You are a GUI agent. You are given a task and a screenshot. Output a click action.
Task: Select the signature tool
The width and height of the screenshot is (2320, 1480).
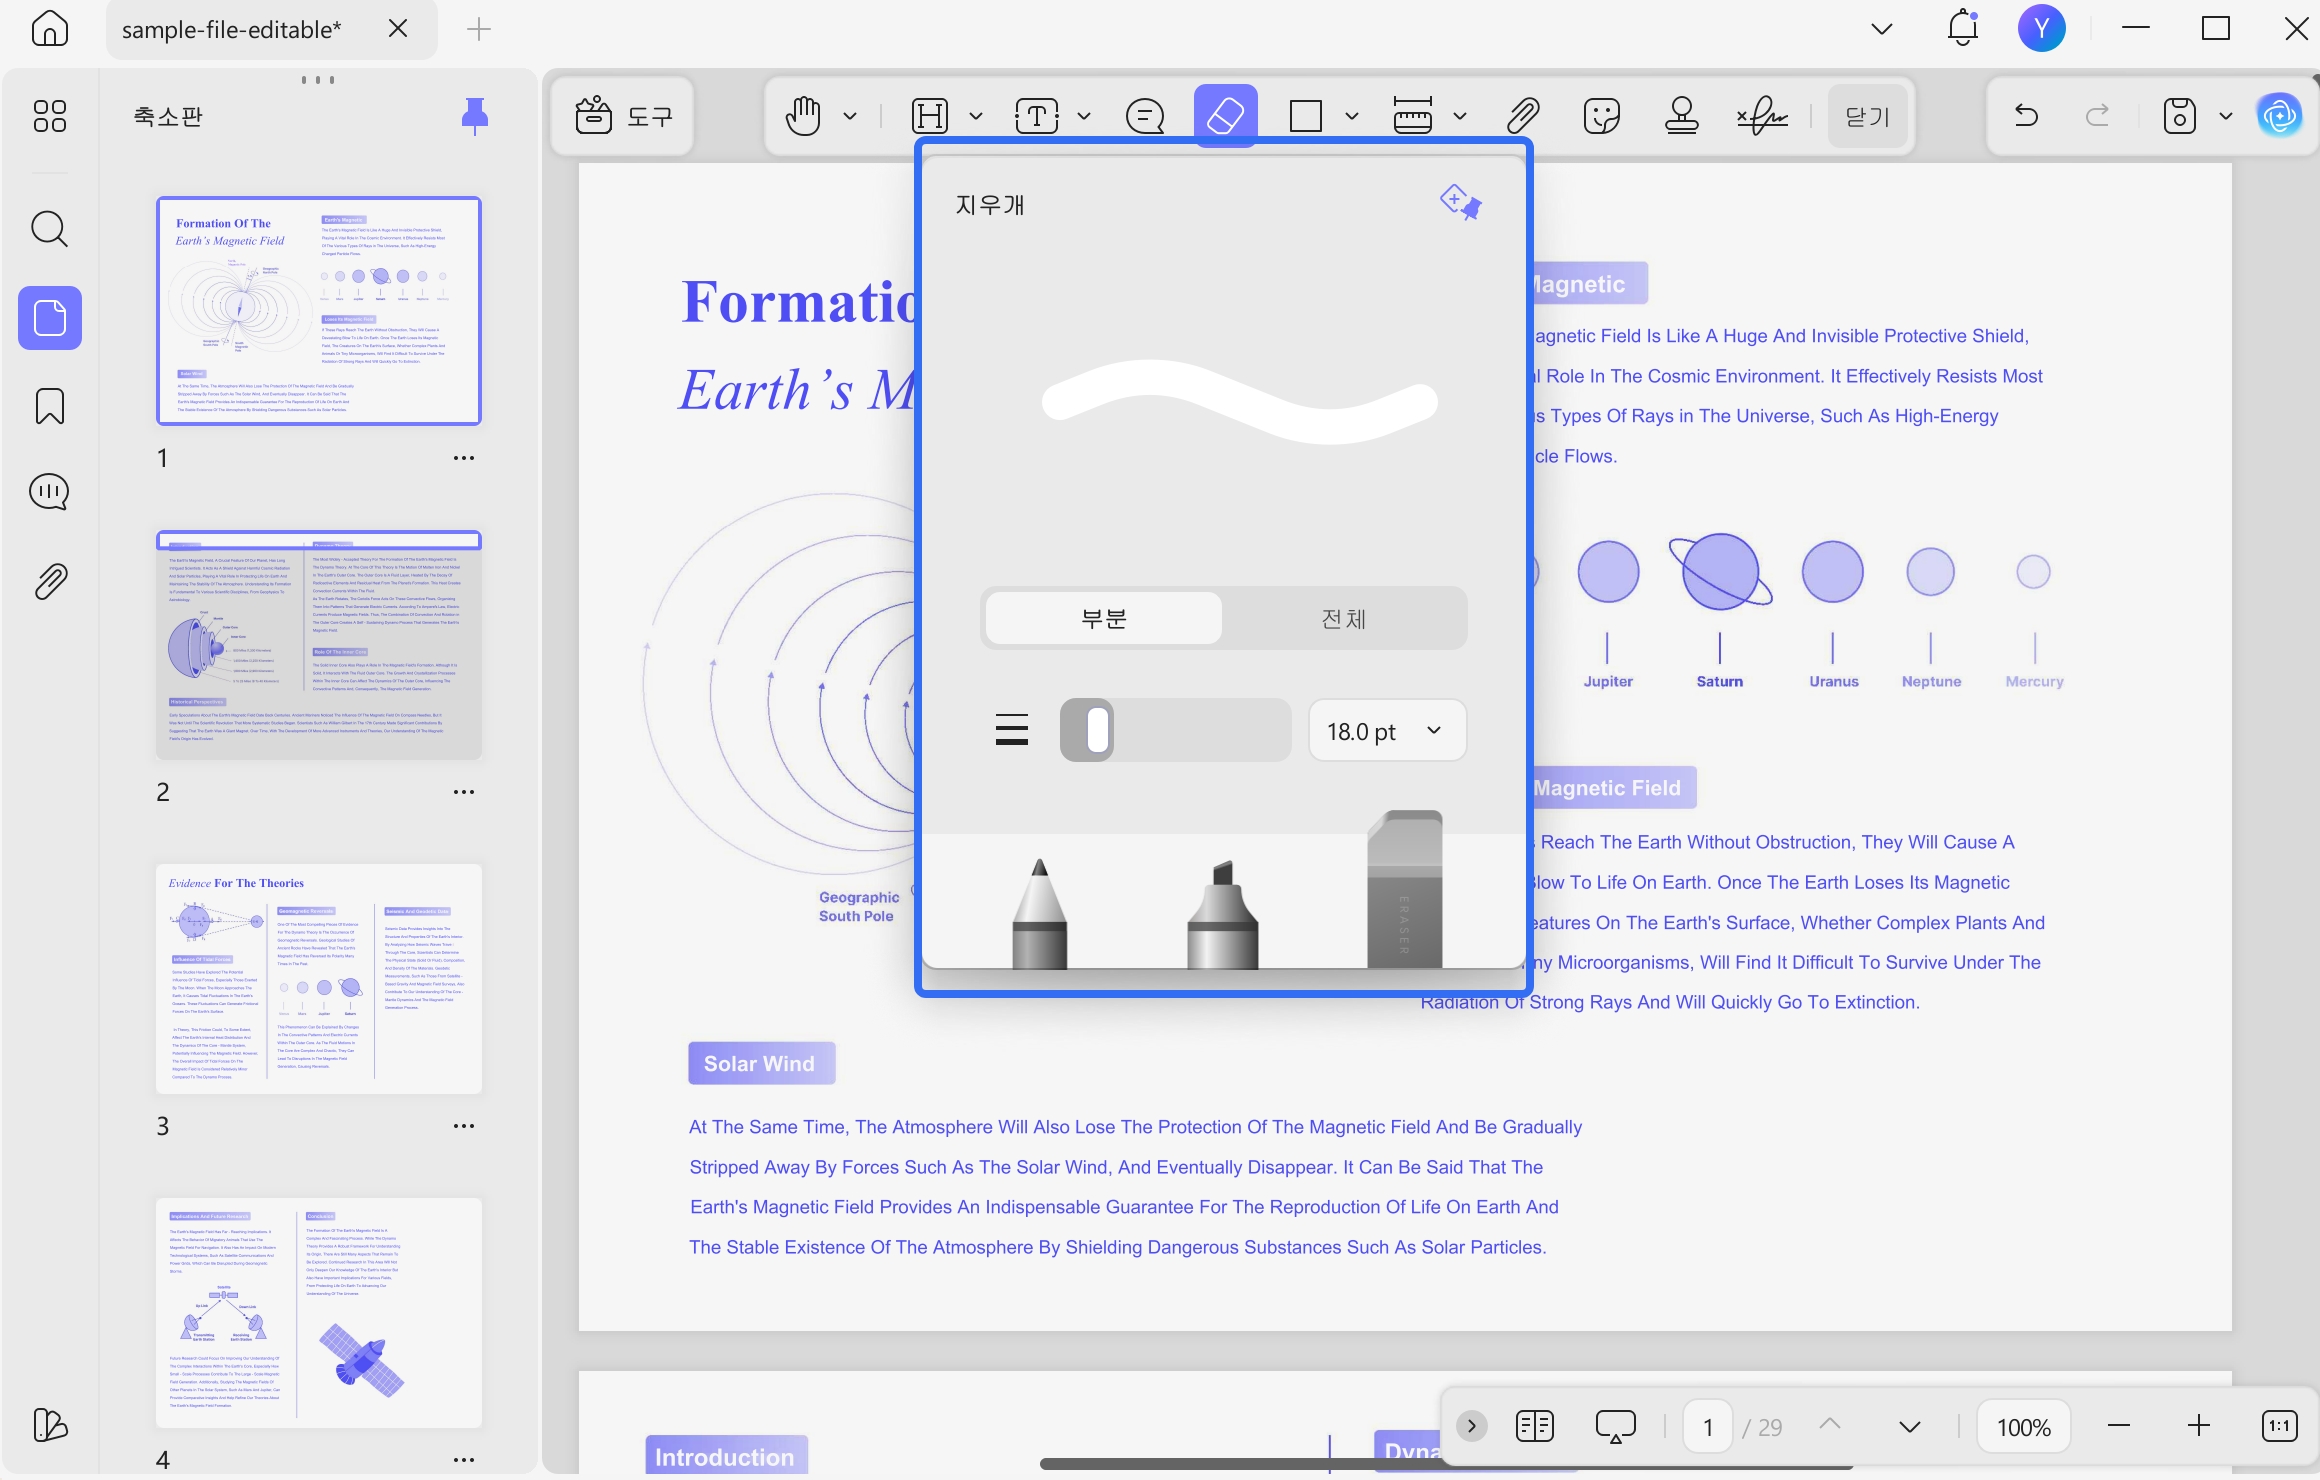pyautogui.click(x=1762, y=116)
